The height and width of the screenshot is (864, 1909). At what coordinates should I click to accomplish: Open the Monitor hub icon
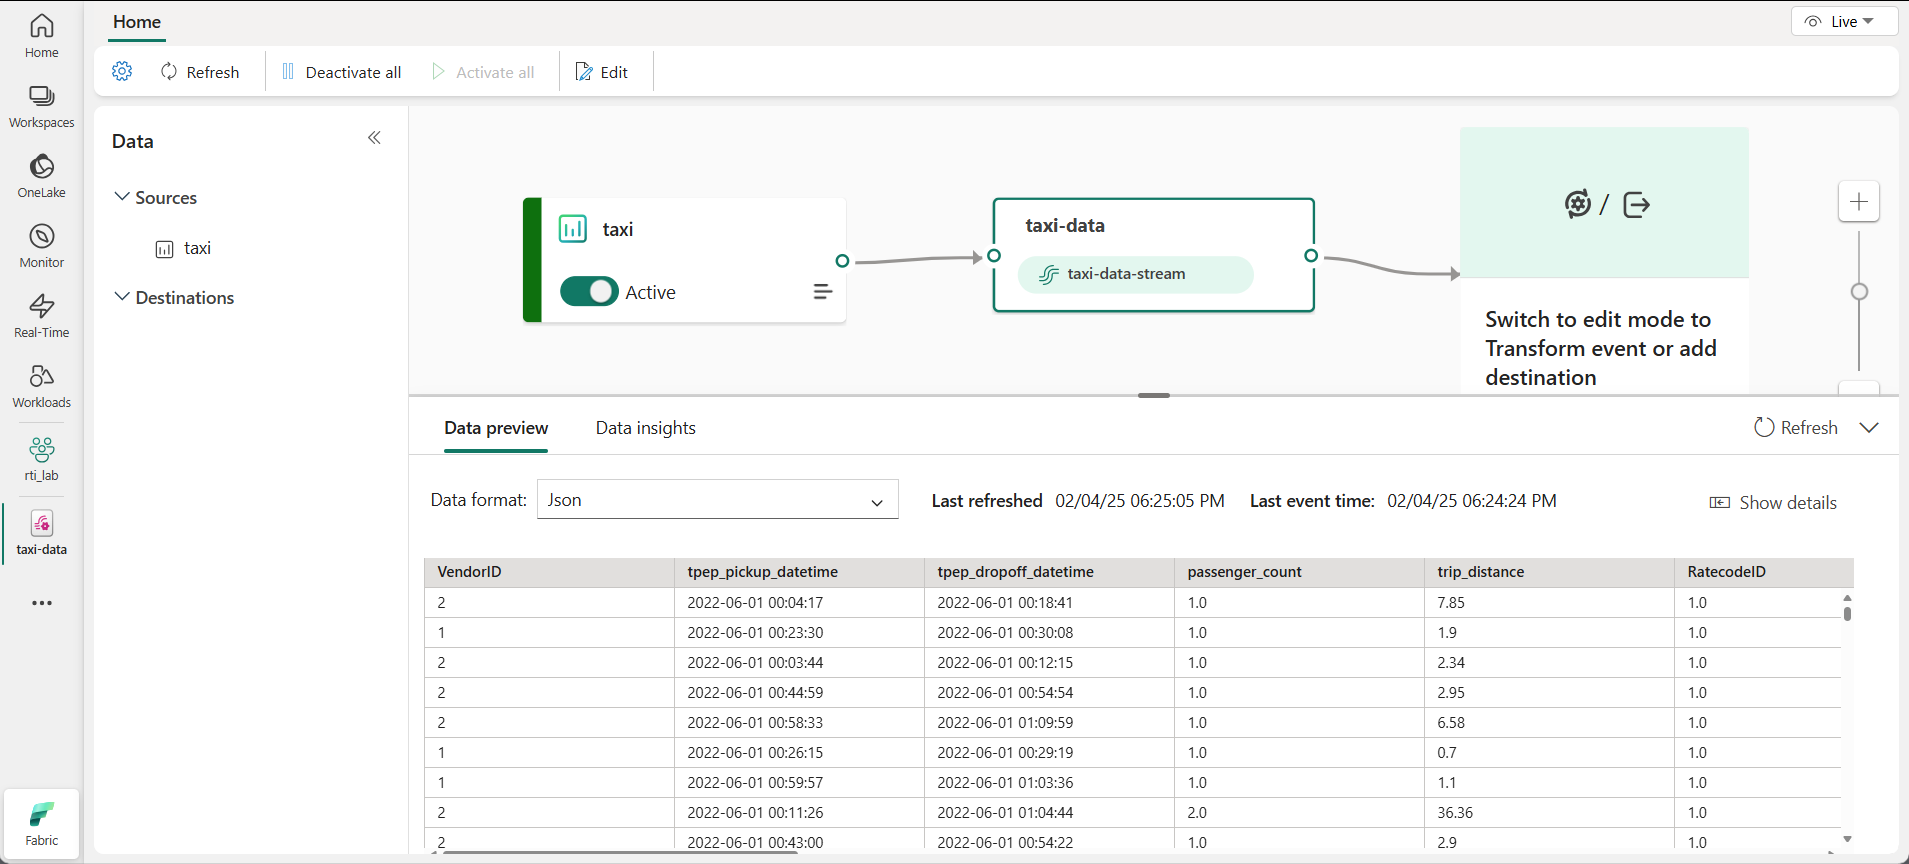click(41, 236)
